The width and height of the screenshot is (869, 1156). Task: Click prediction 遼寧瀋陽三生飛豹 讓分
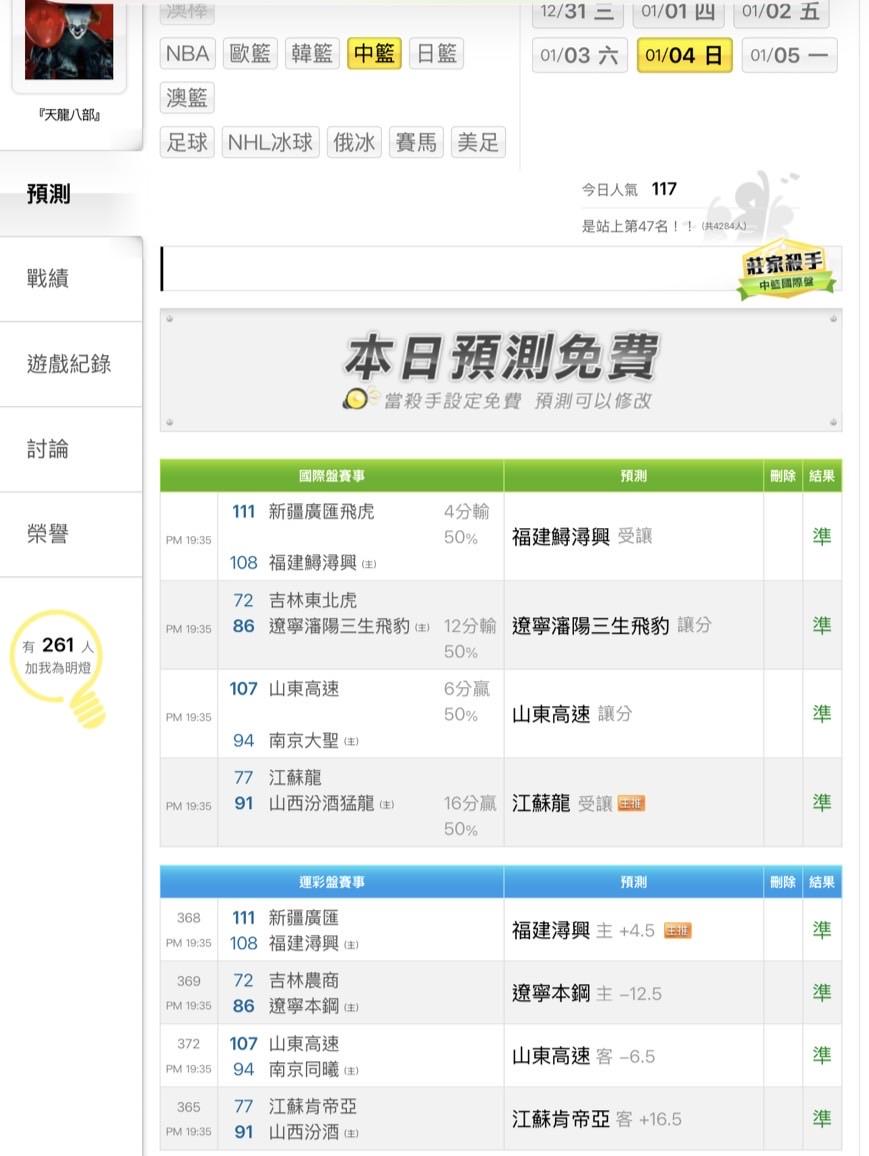click(612, 626)
